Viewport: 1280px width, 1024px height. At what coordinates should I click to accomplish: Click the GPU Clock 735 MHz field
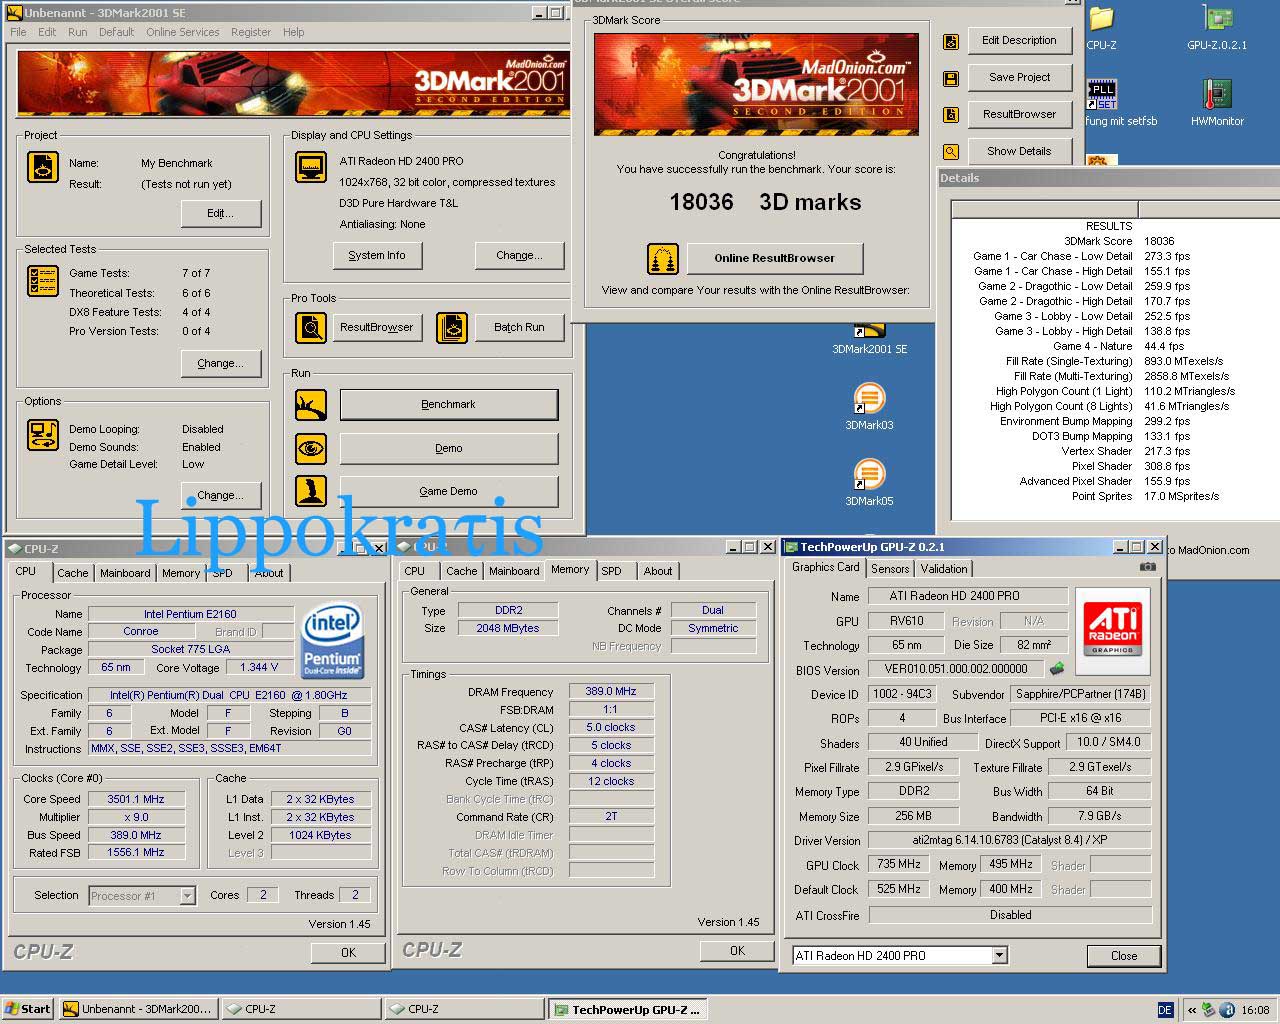click(899, 864)
